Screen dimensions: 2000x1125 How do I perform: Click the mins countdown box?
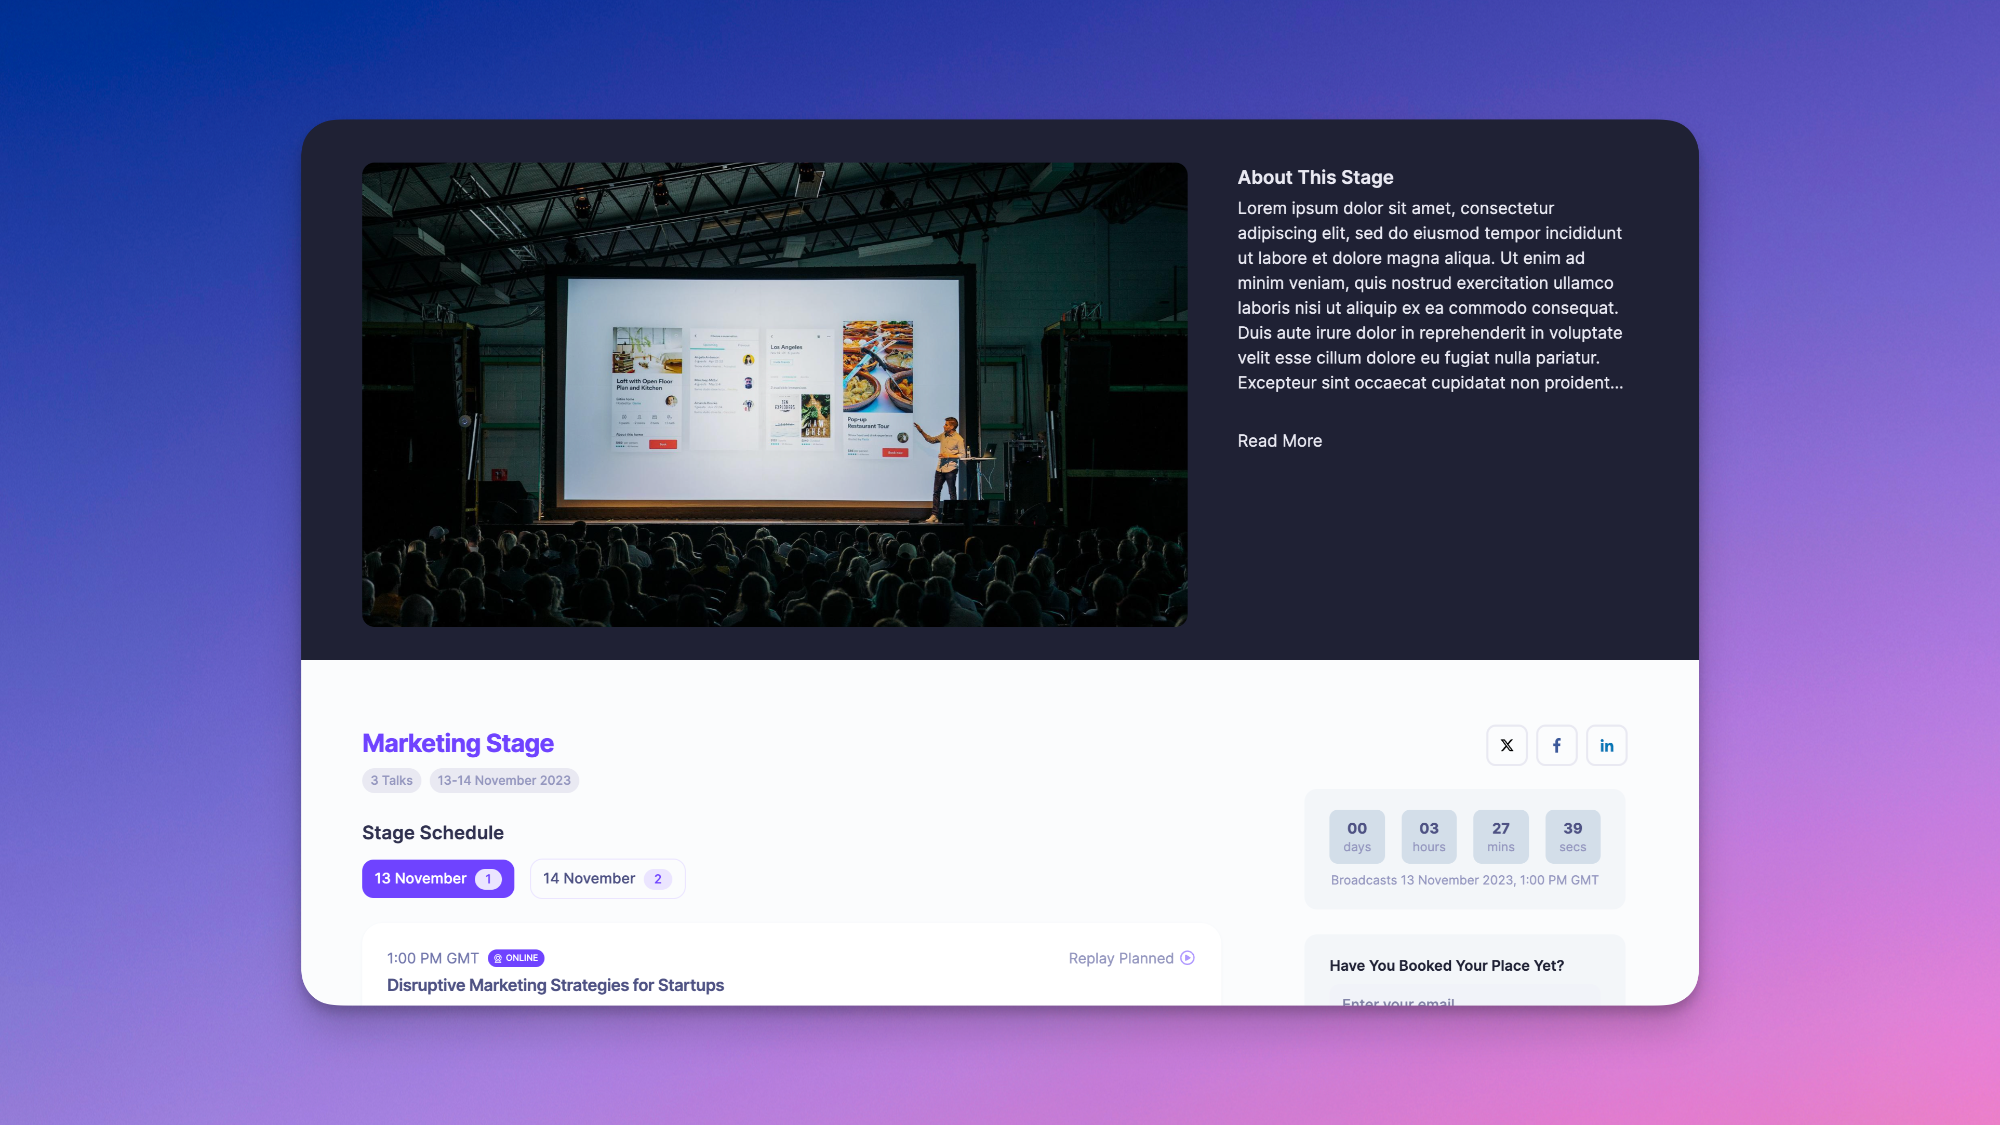point(1500,836)
